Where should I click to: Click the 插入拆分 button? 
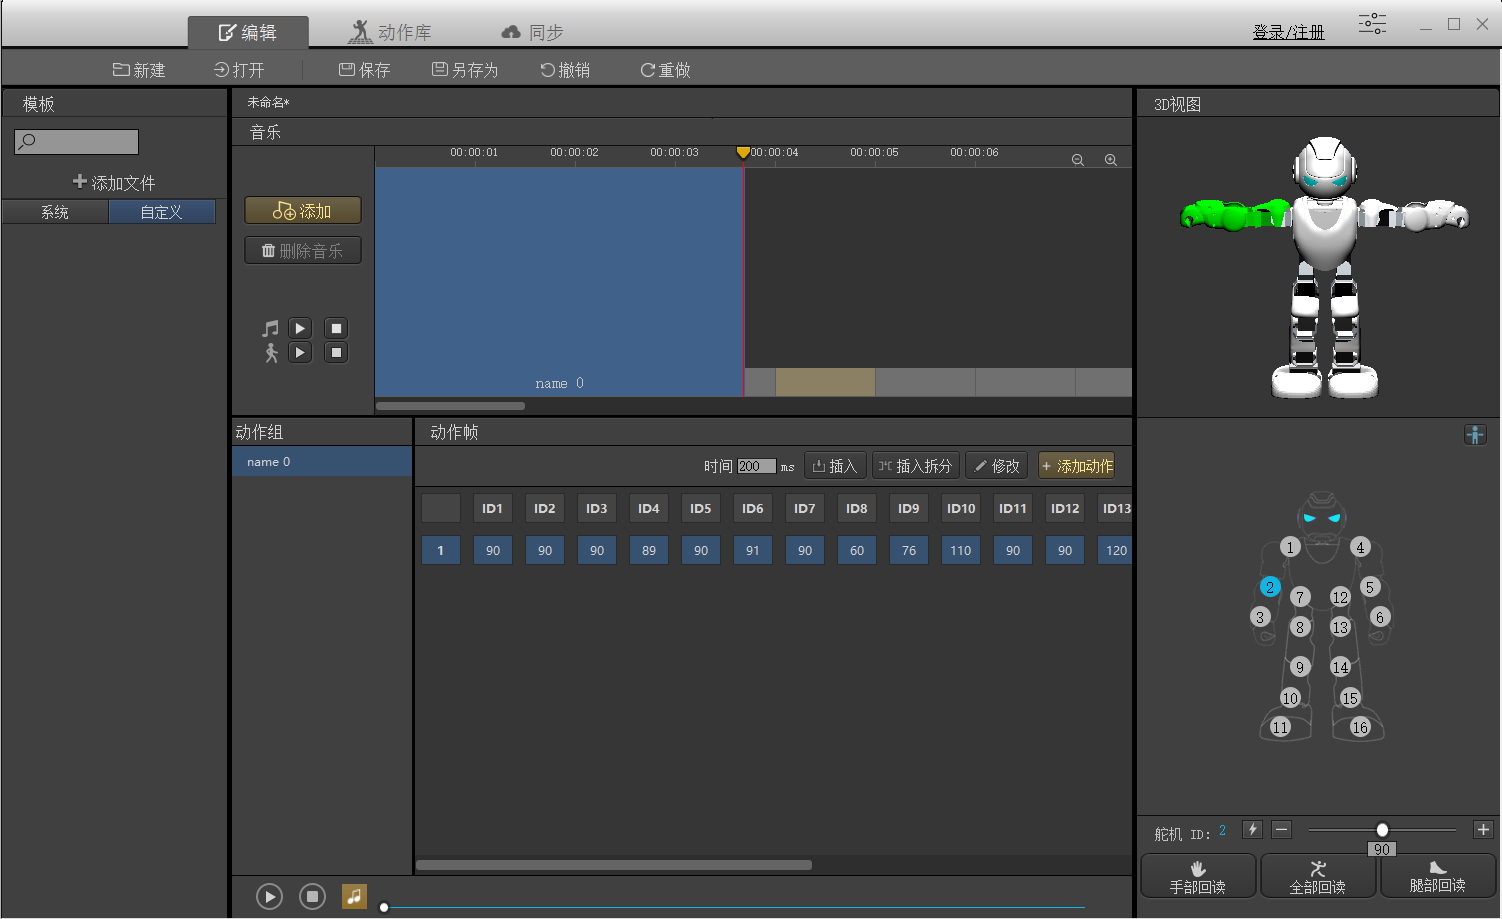(x=915, y=466)
